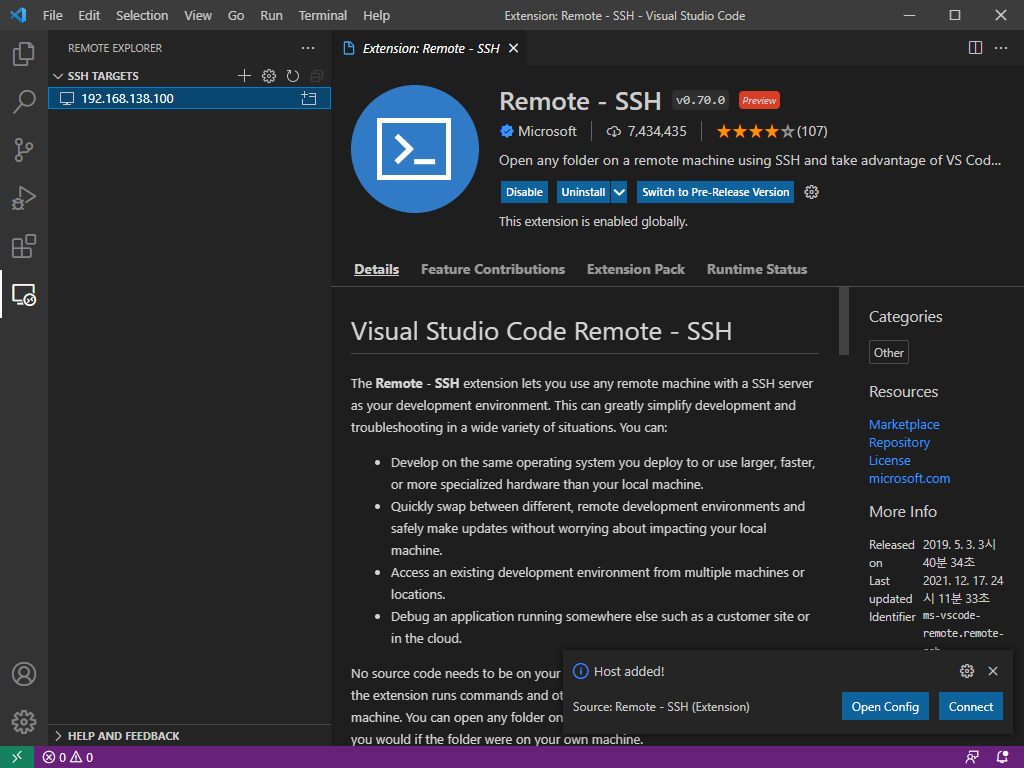Open the extension manage gear icon
This screenshot has width=1024, height=768.
tap(811, 192)
